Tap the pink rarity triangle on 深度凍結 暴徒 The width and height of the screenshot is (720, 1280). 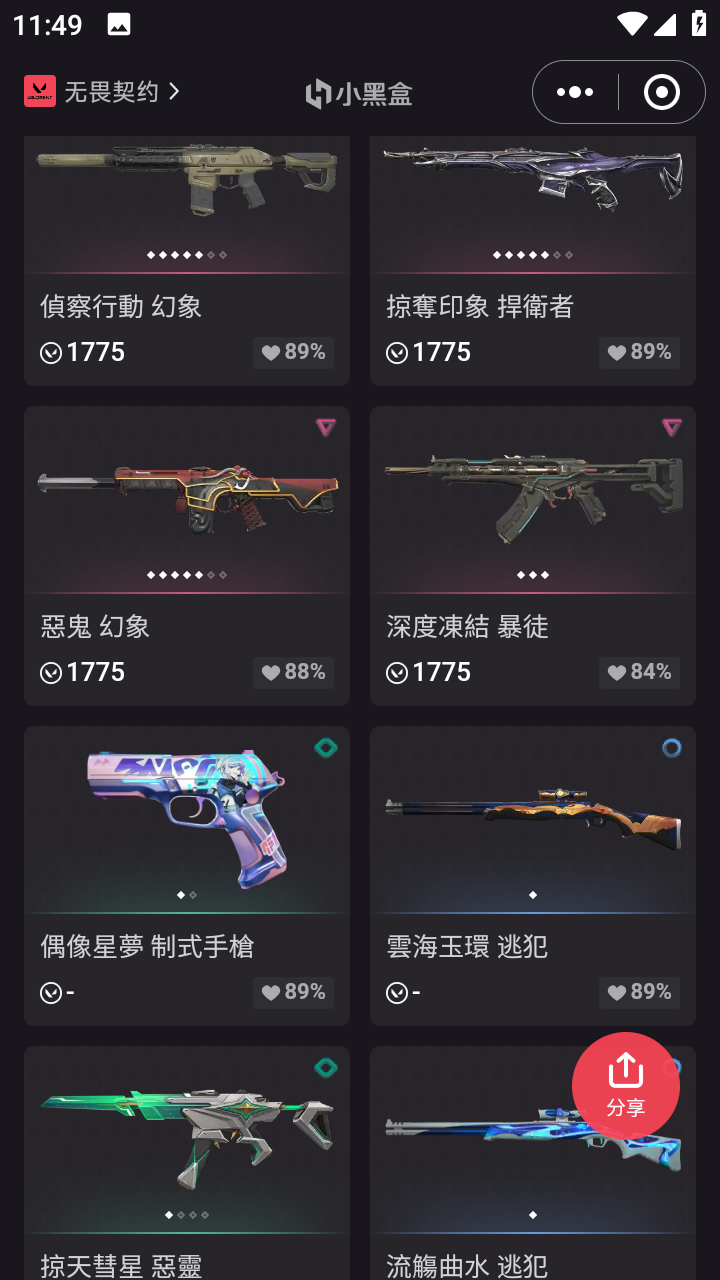coord(671,427)
